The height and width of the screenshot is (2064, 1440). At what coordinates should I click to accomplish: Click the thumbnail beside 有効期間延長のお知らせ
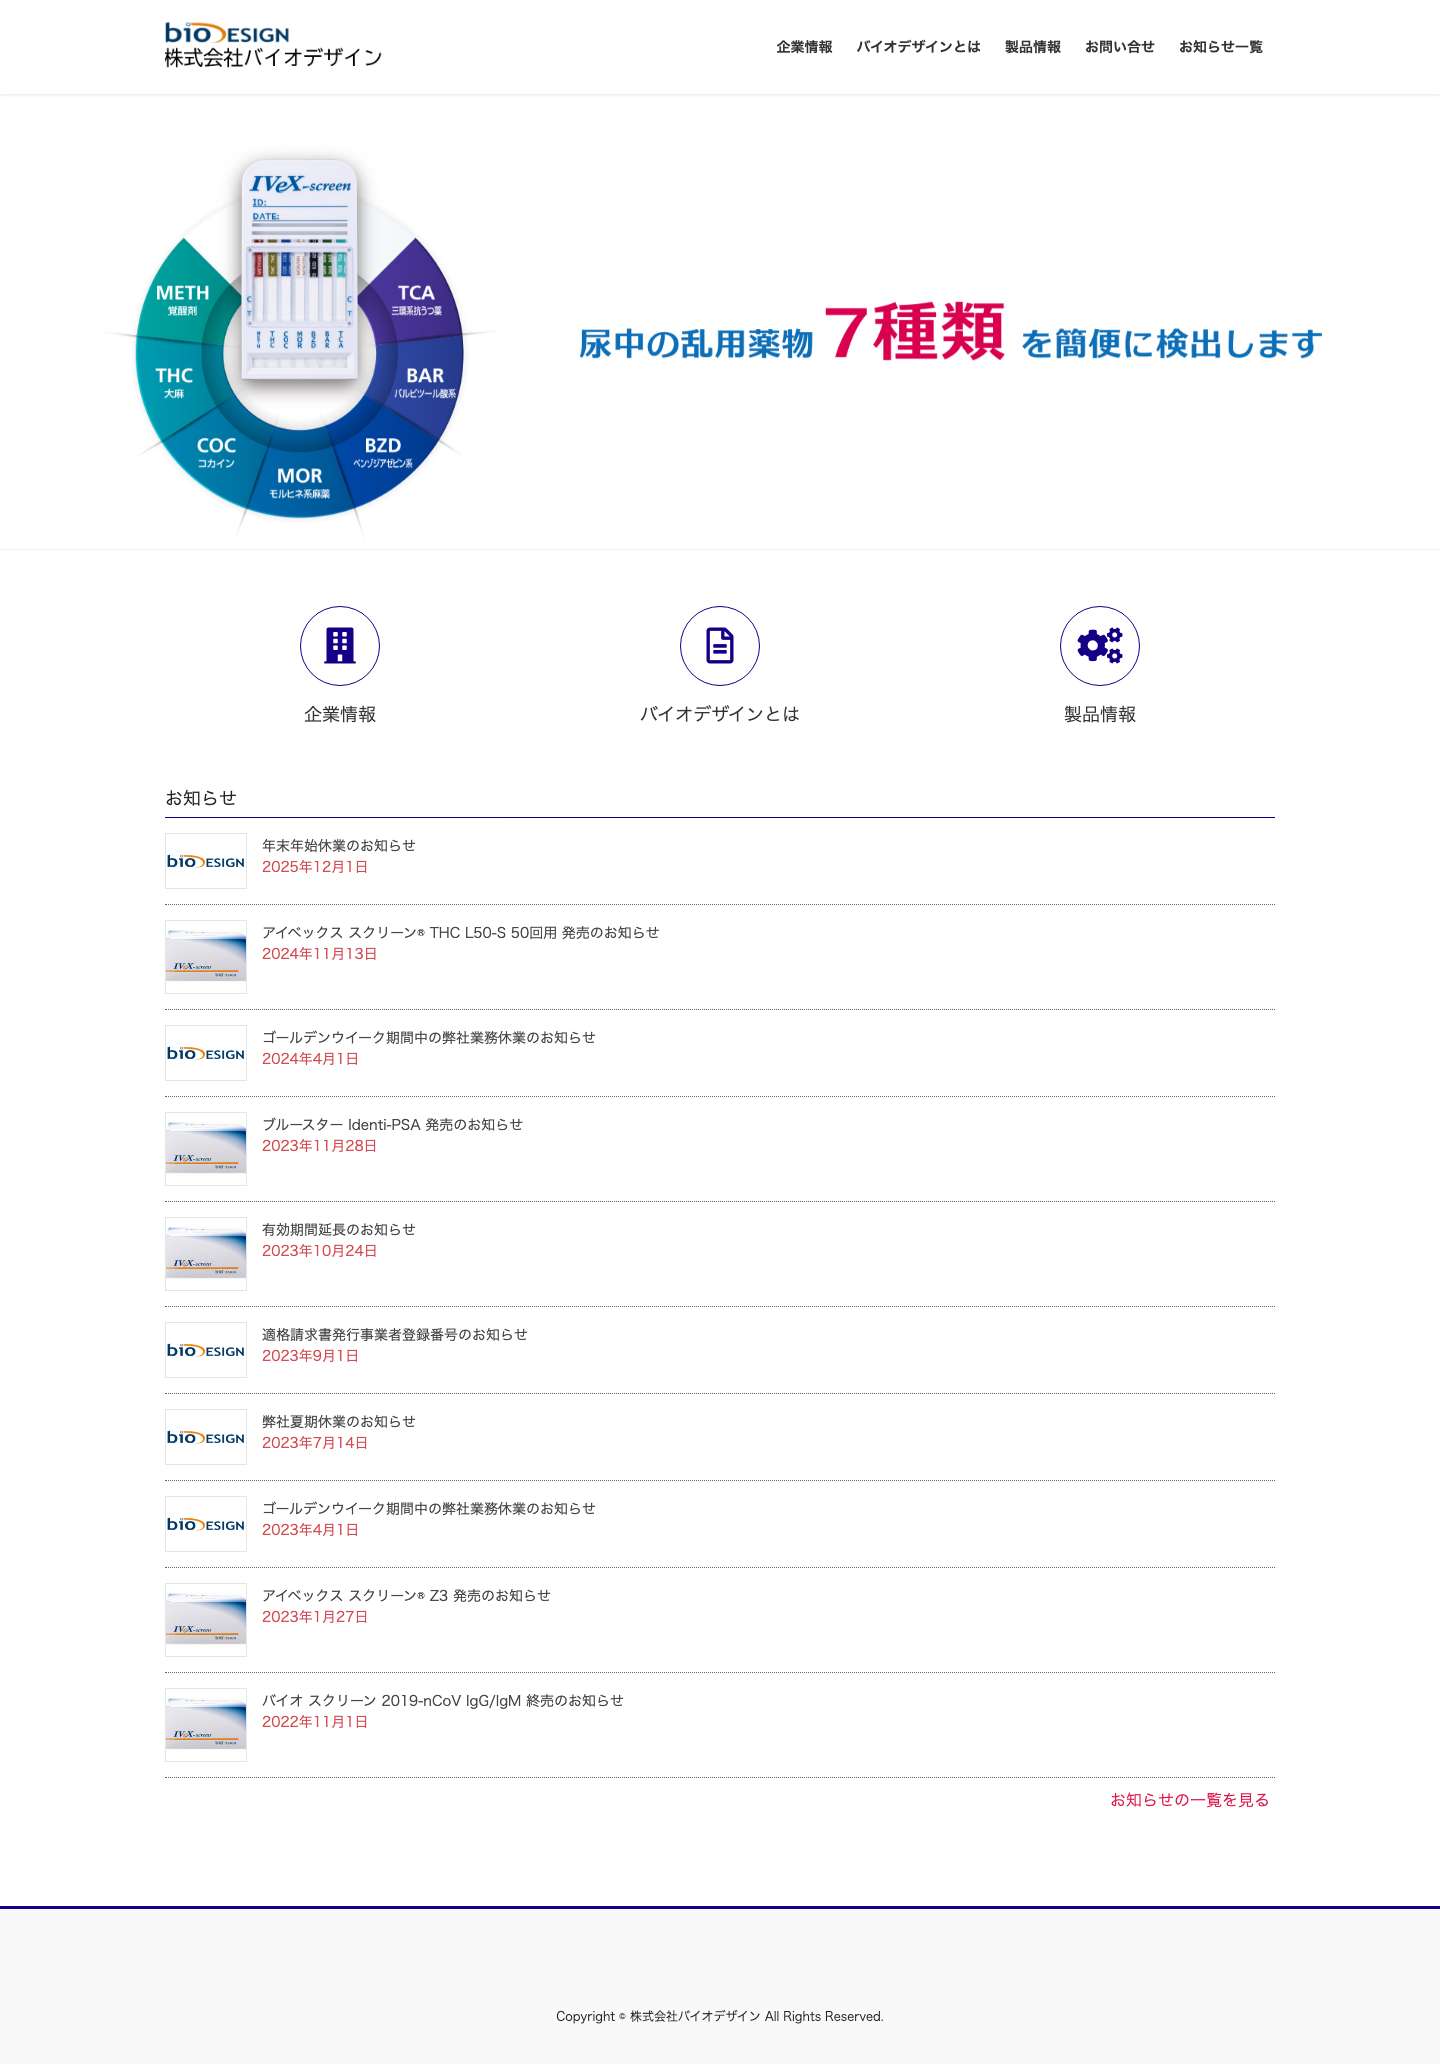tap(206, 1254)
